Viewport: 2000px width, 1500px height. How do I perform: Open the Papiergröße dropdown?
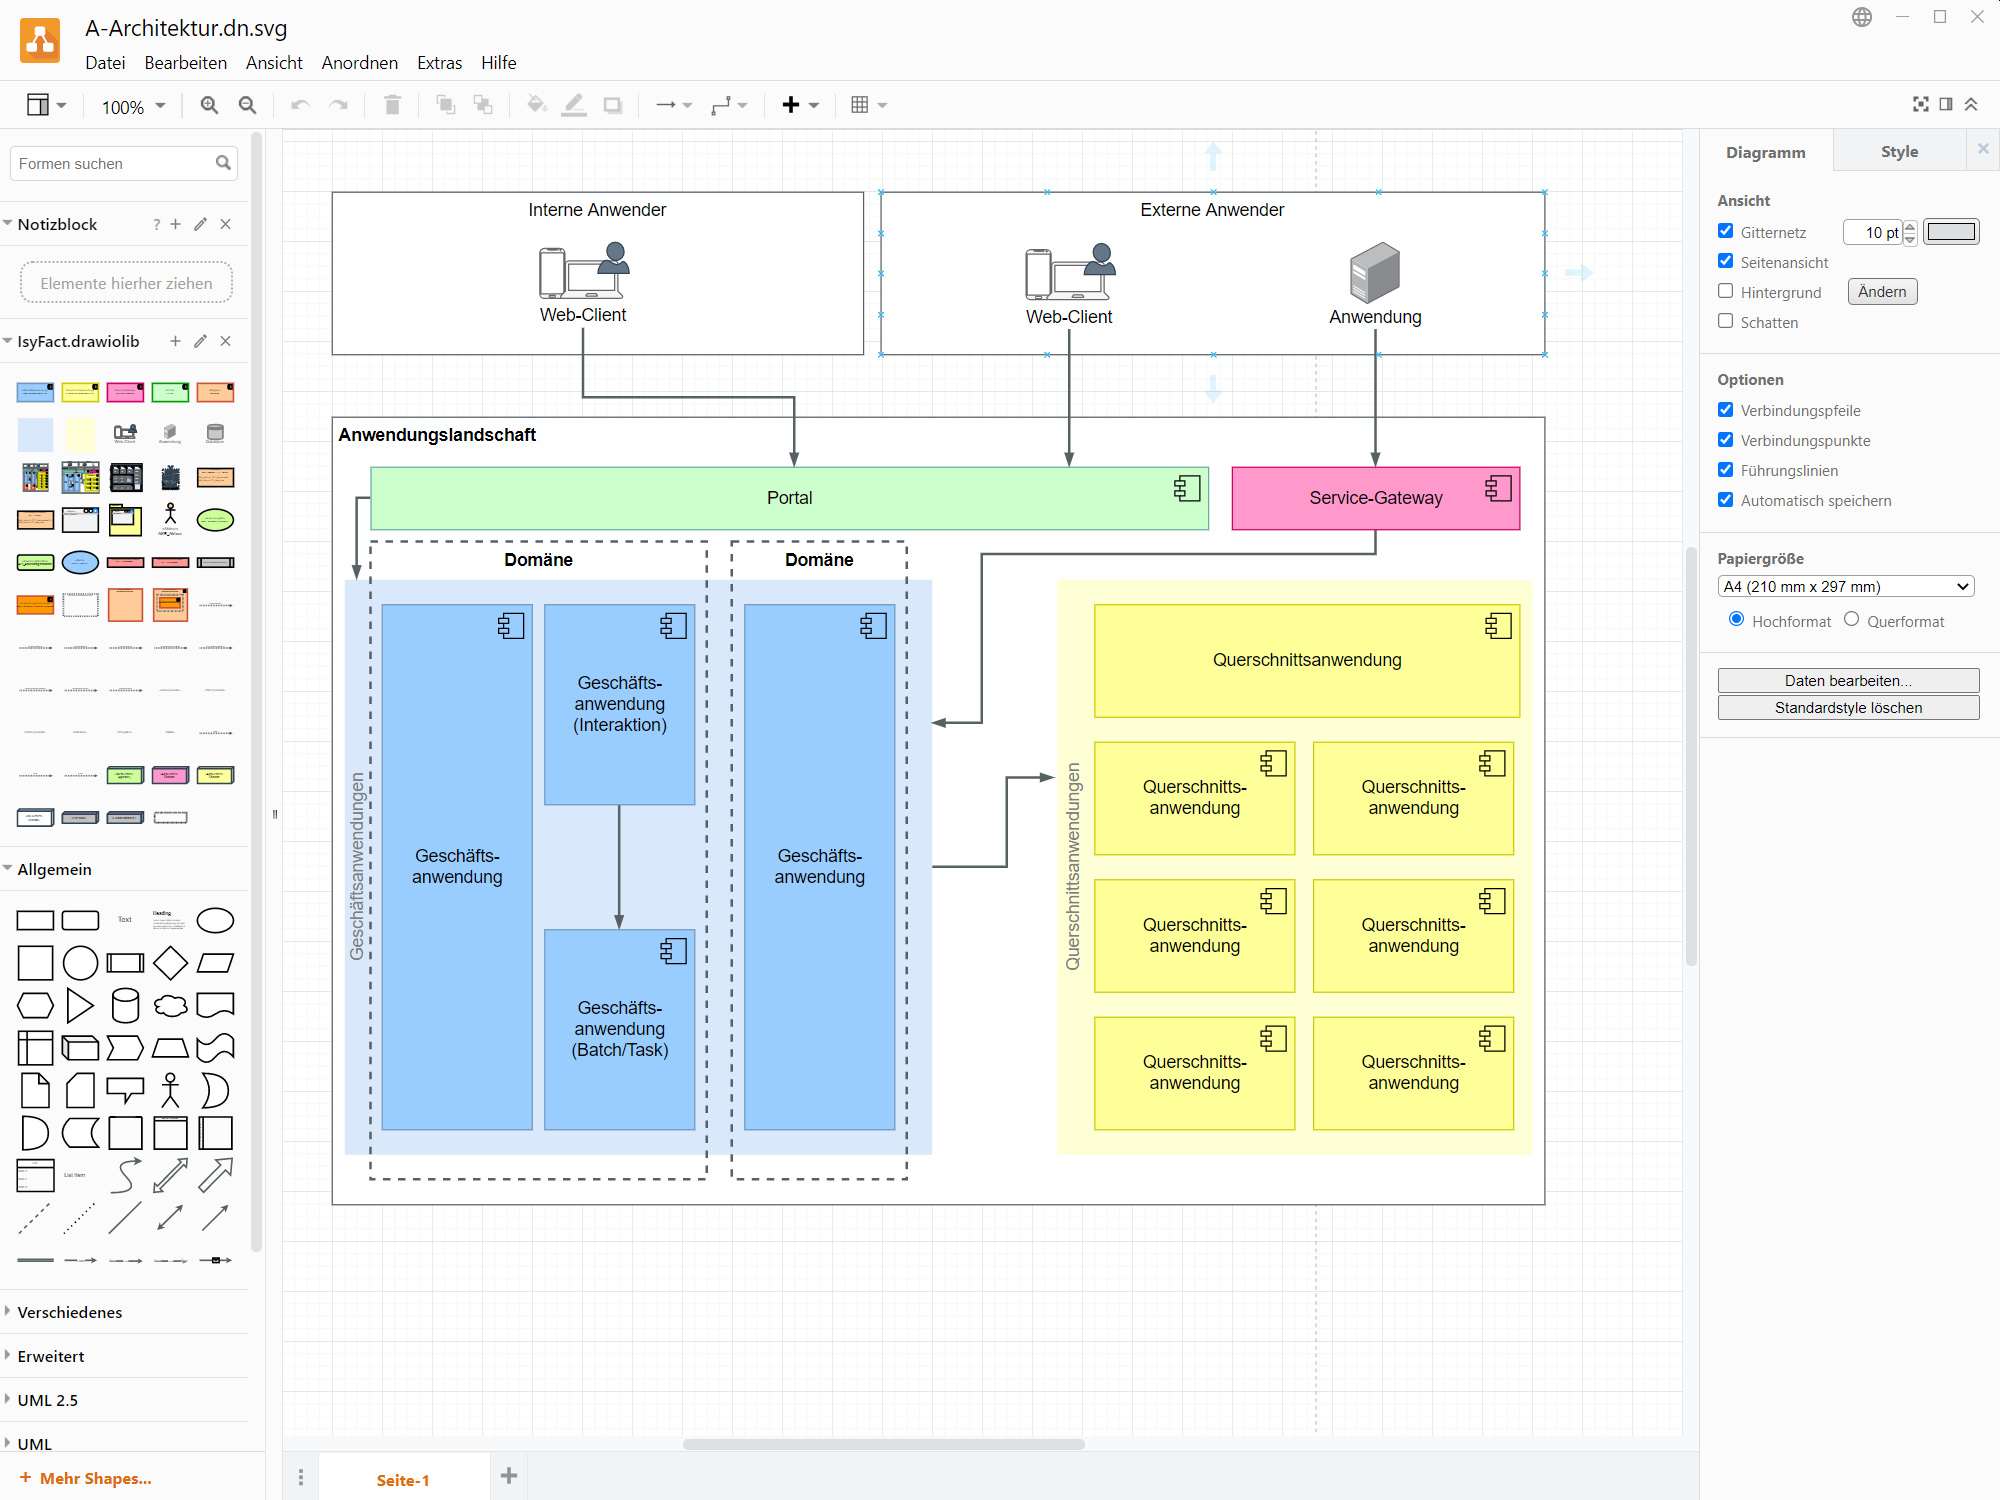[x=1845, y=586]
